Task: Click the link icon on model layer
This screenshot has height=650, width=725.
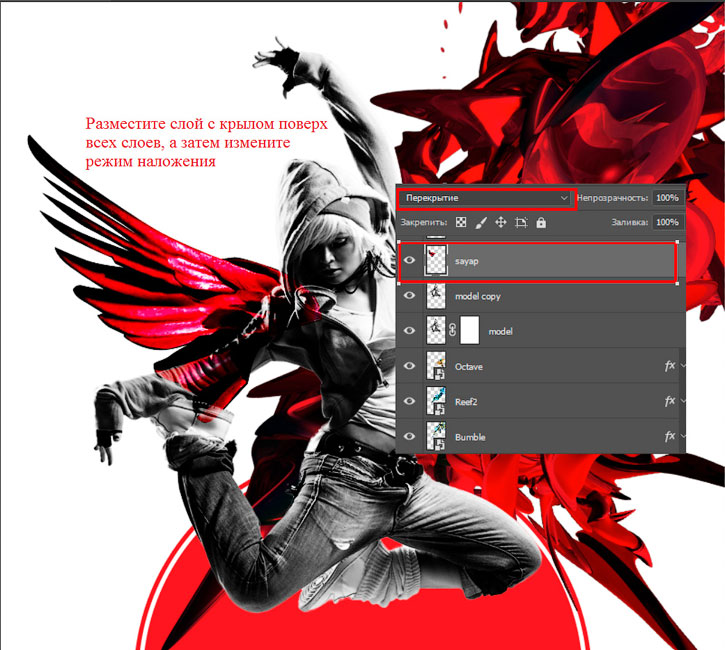Action: 453,331
